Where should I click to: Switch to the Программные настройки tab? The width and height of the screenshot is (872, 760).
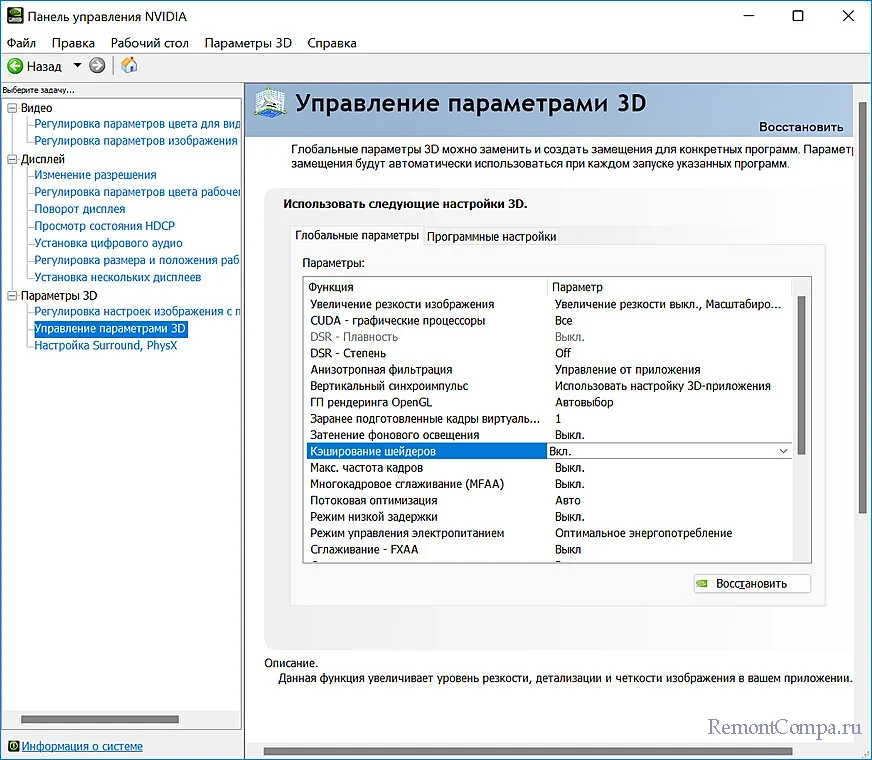[491, 237]
